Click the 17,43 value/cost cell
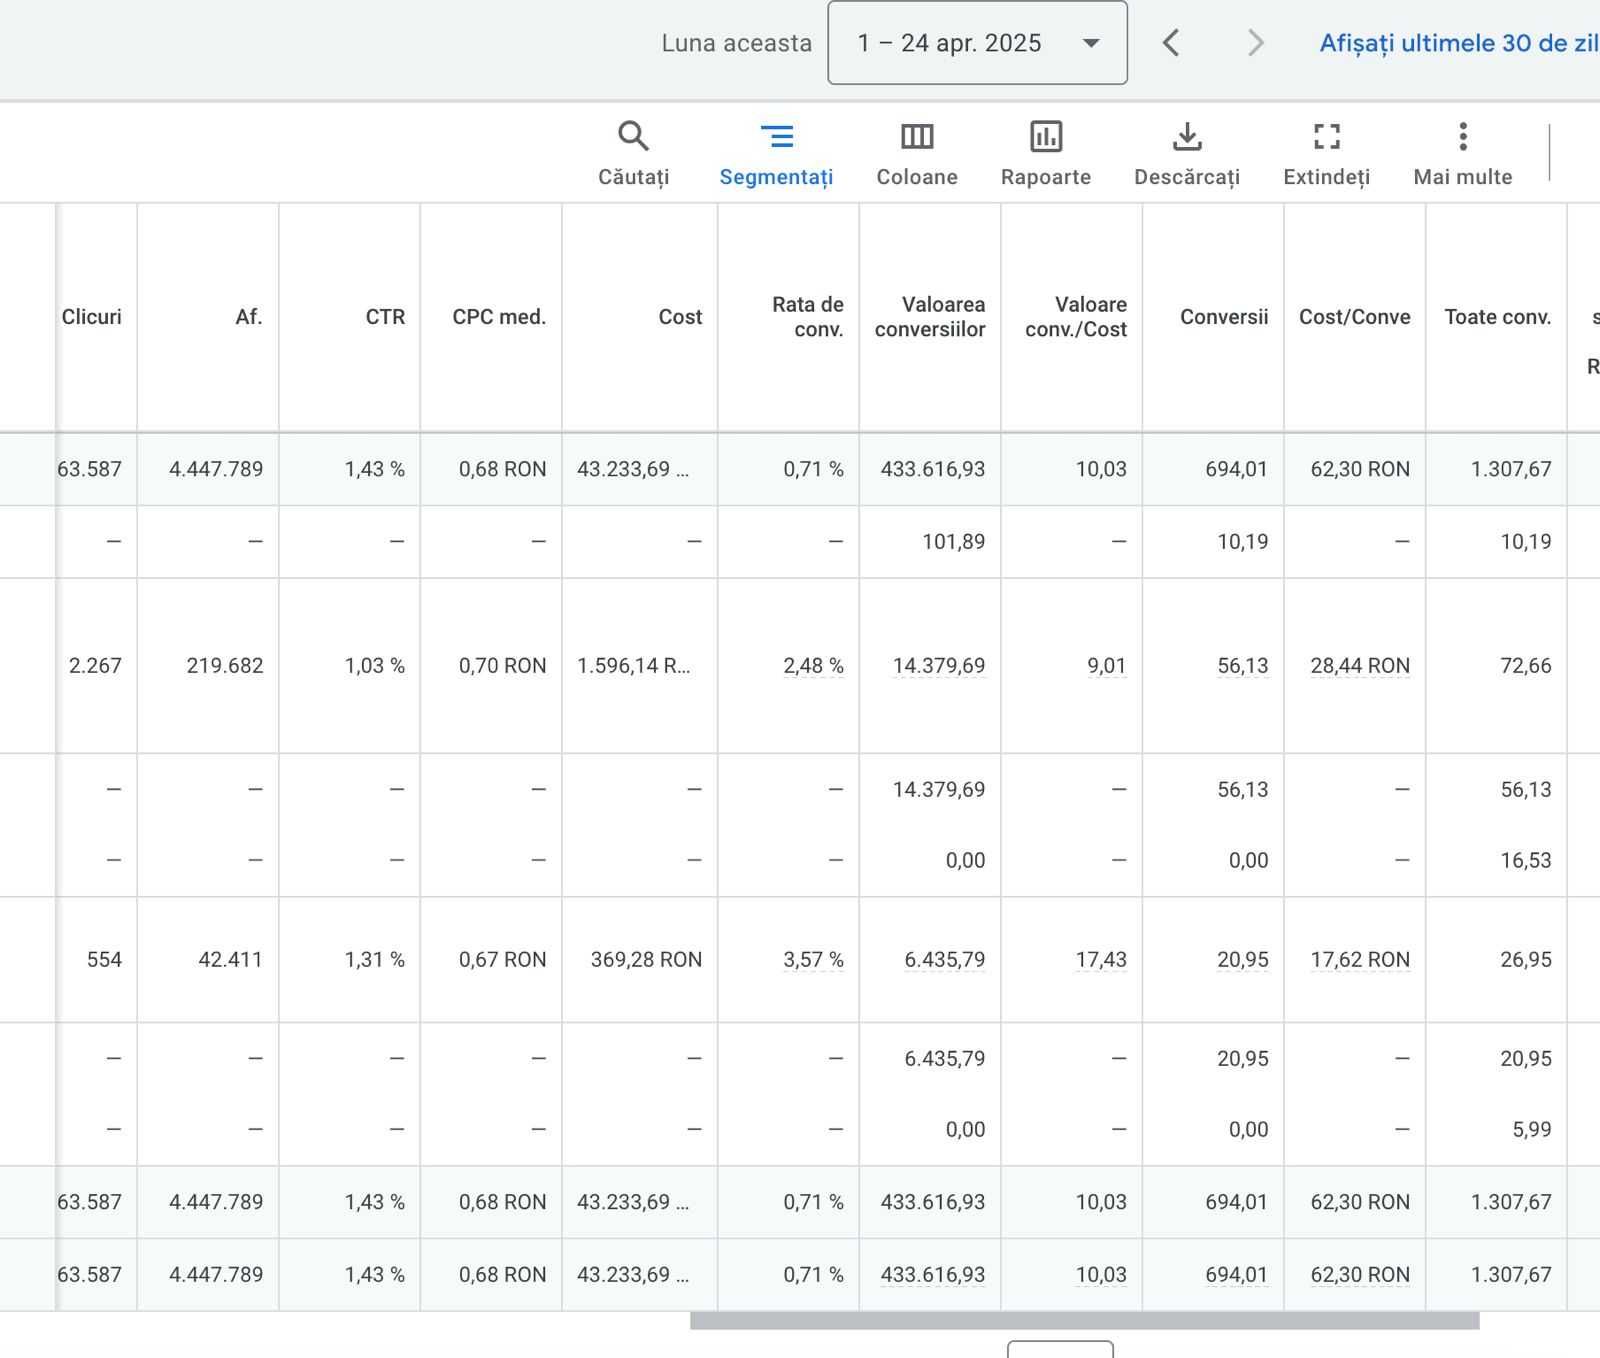 [1101, 960]
